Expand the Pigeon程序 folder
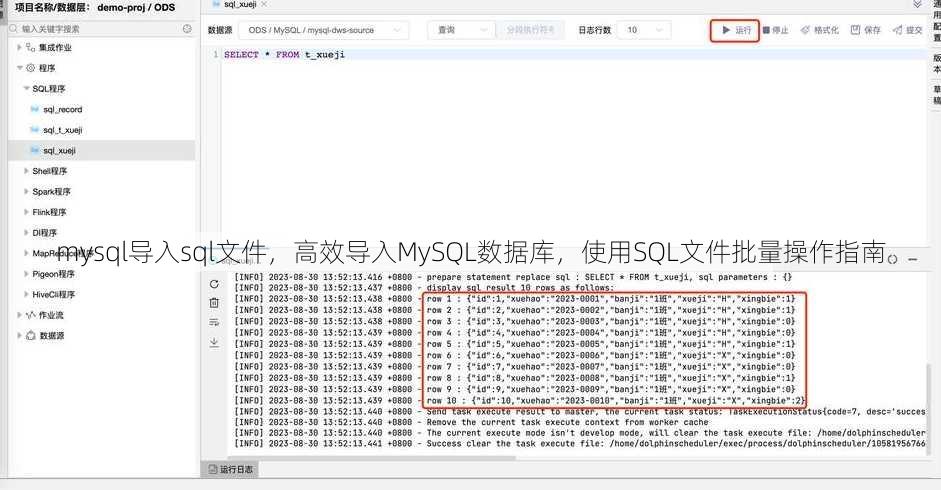 (x=26, y=274)
